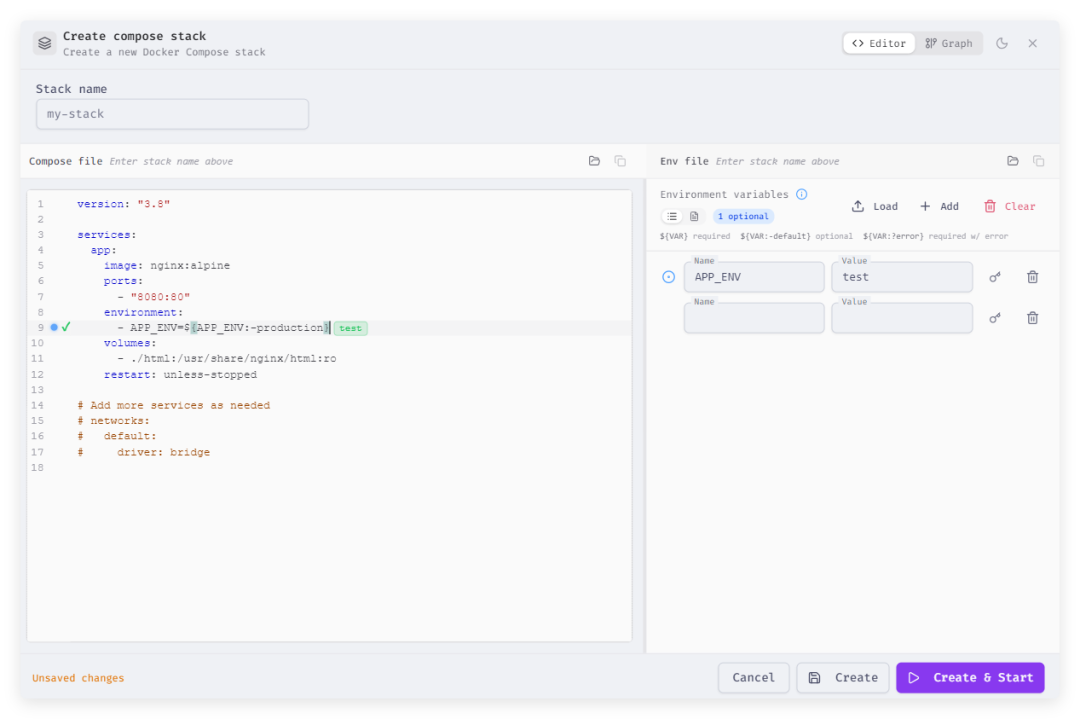
Task: Click the stack layers icon in header
Action: [45, 43]
